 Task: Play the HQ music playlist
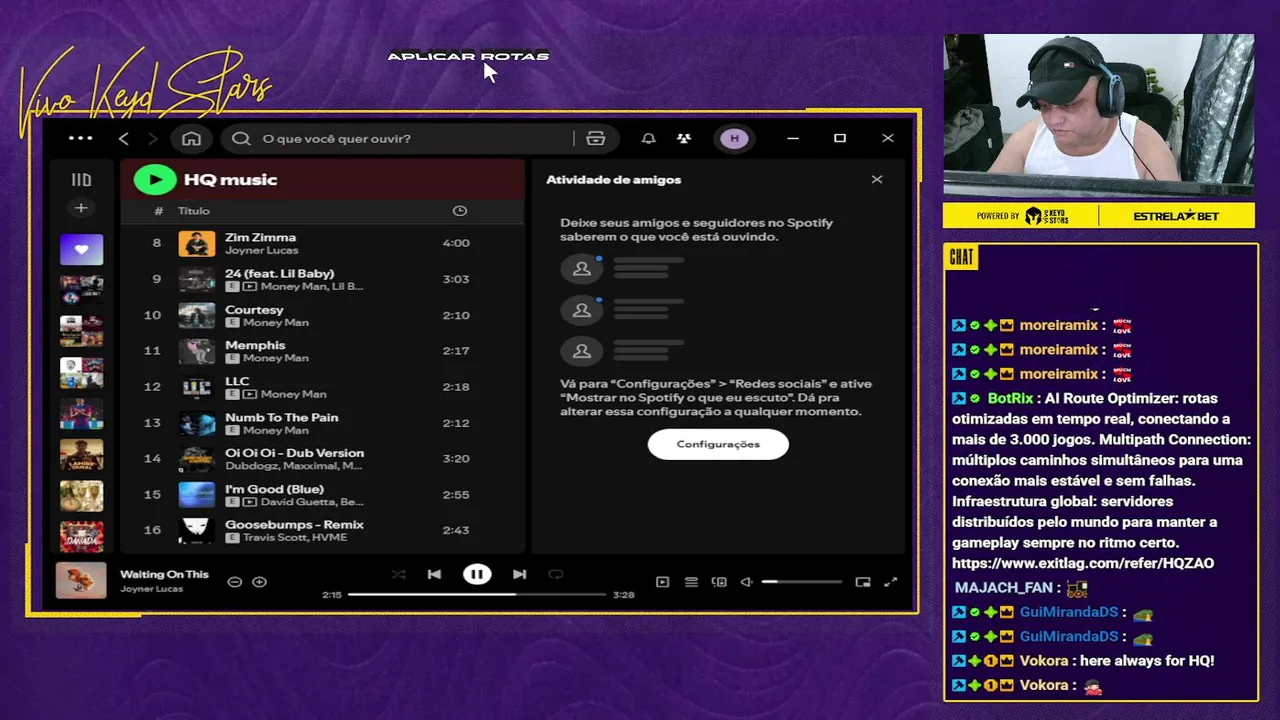[155, 179]
